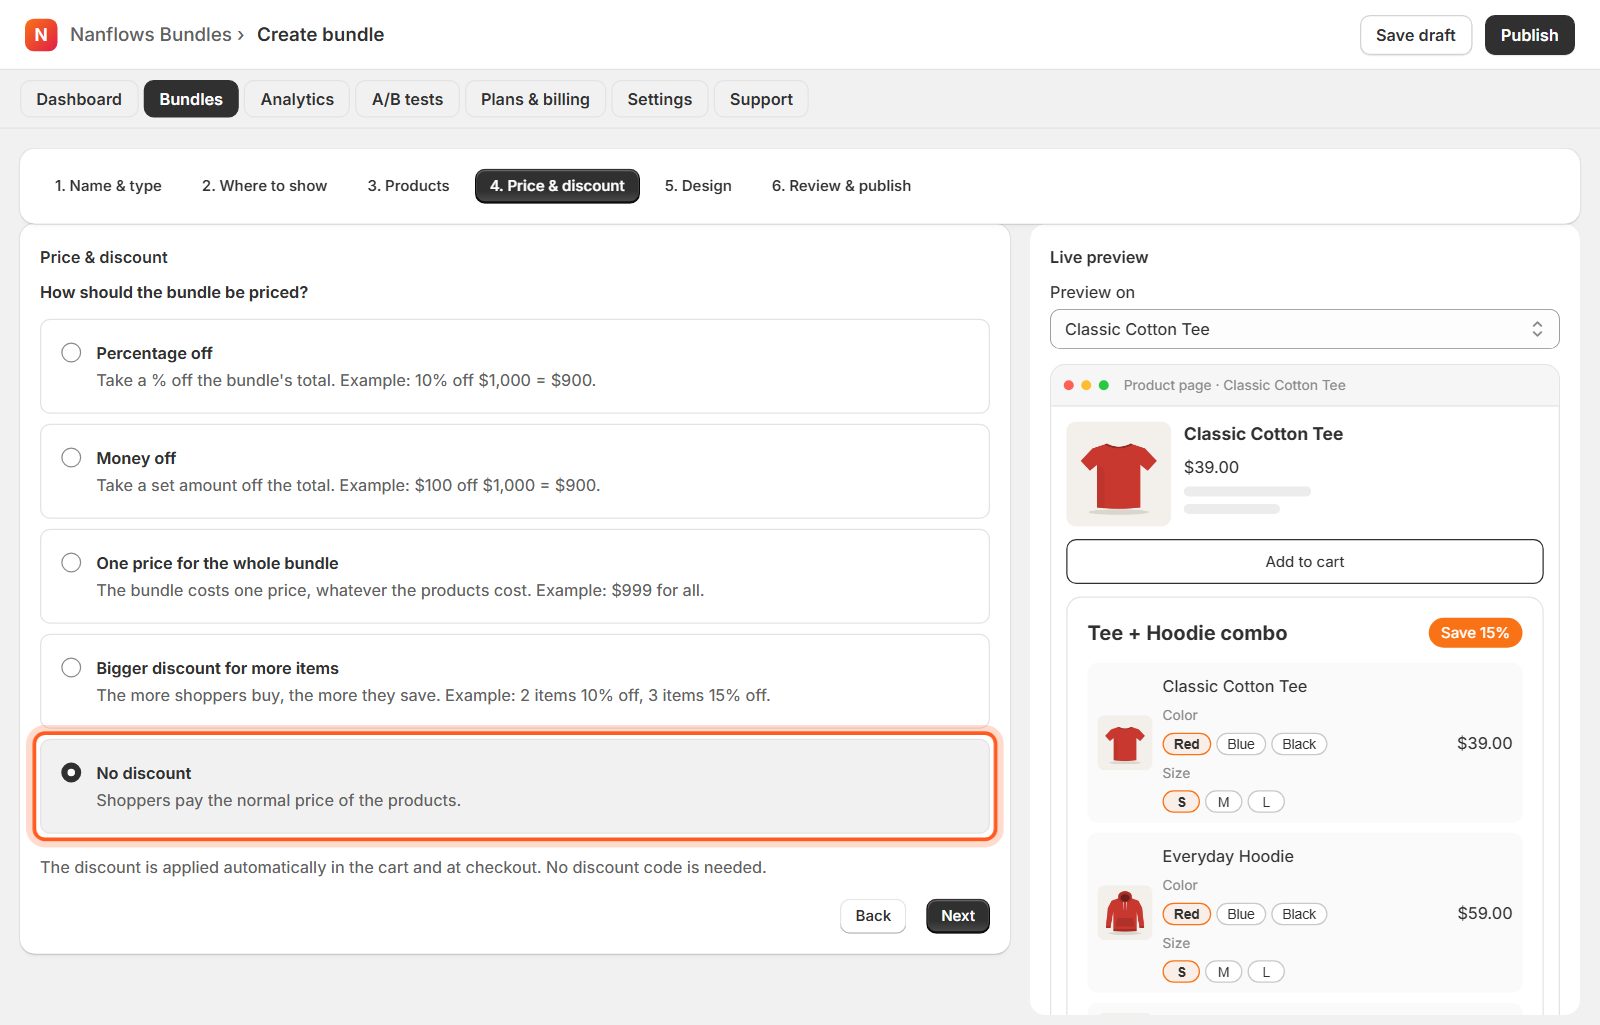This screenshot has height=1025, width=1600.
Task: Switch to the Analytics tab
Action: (x=297, y=99)
